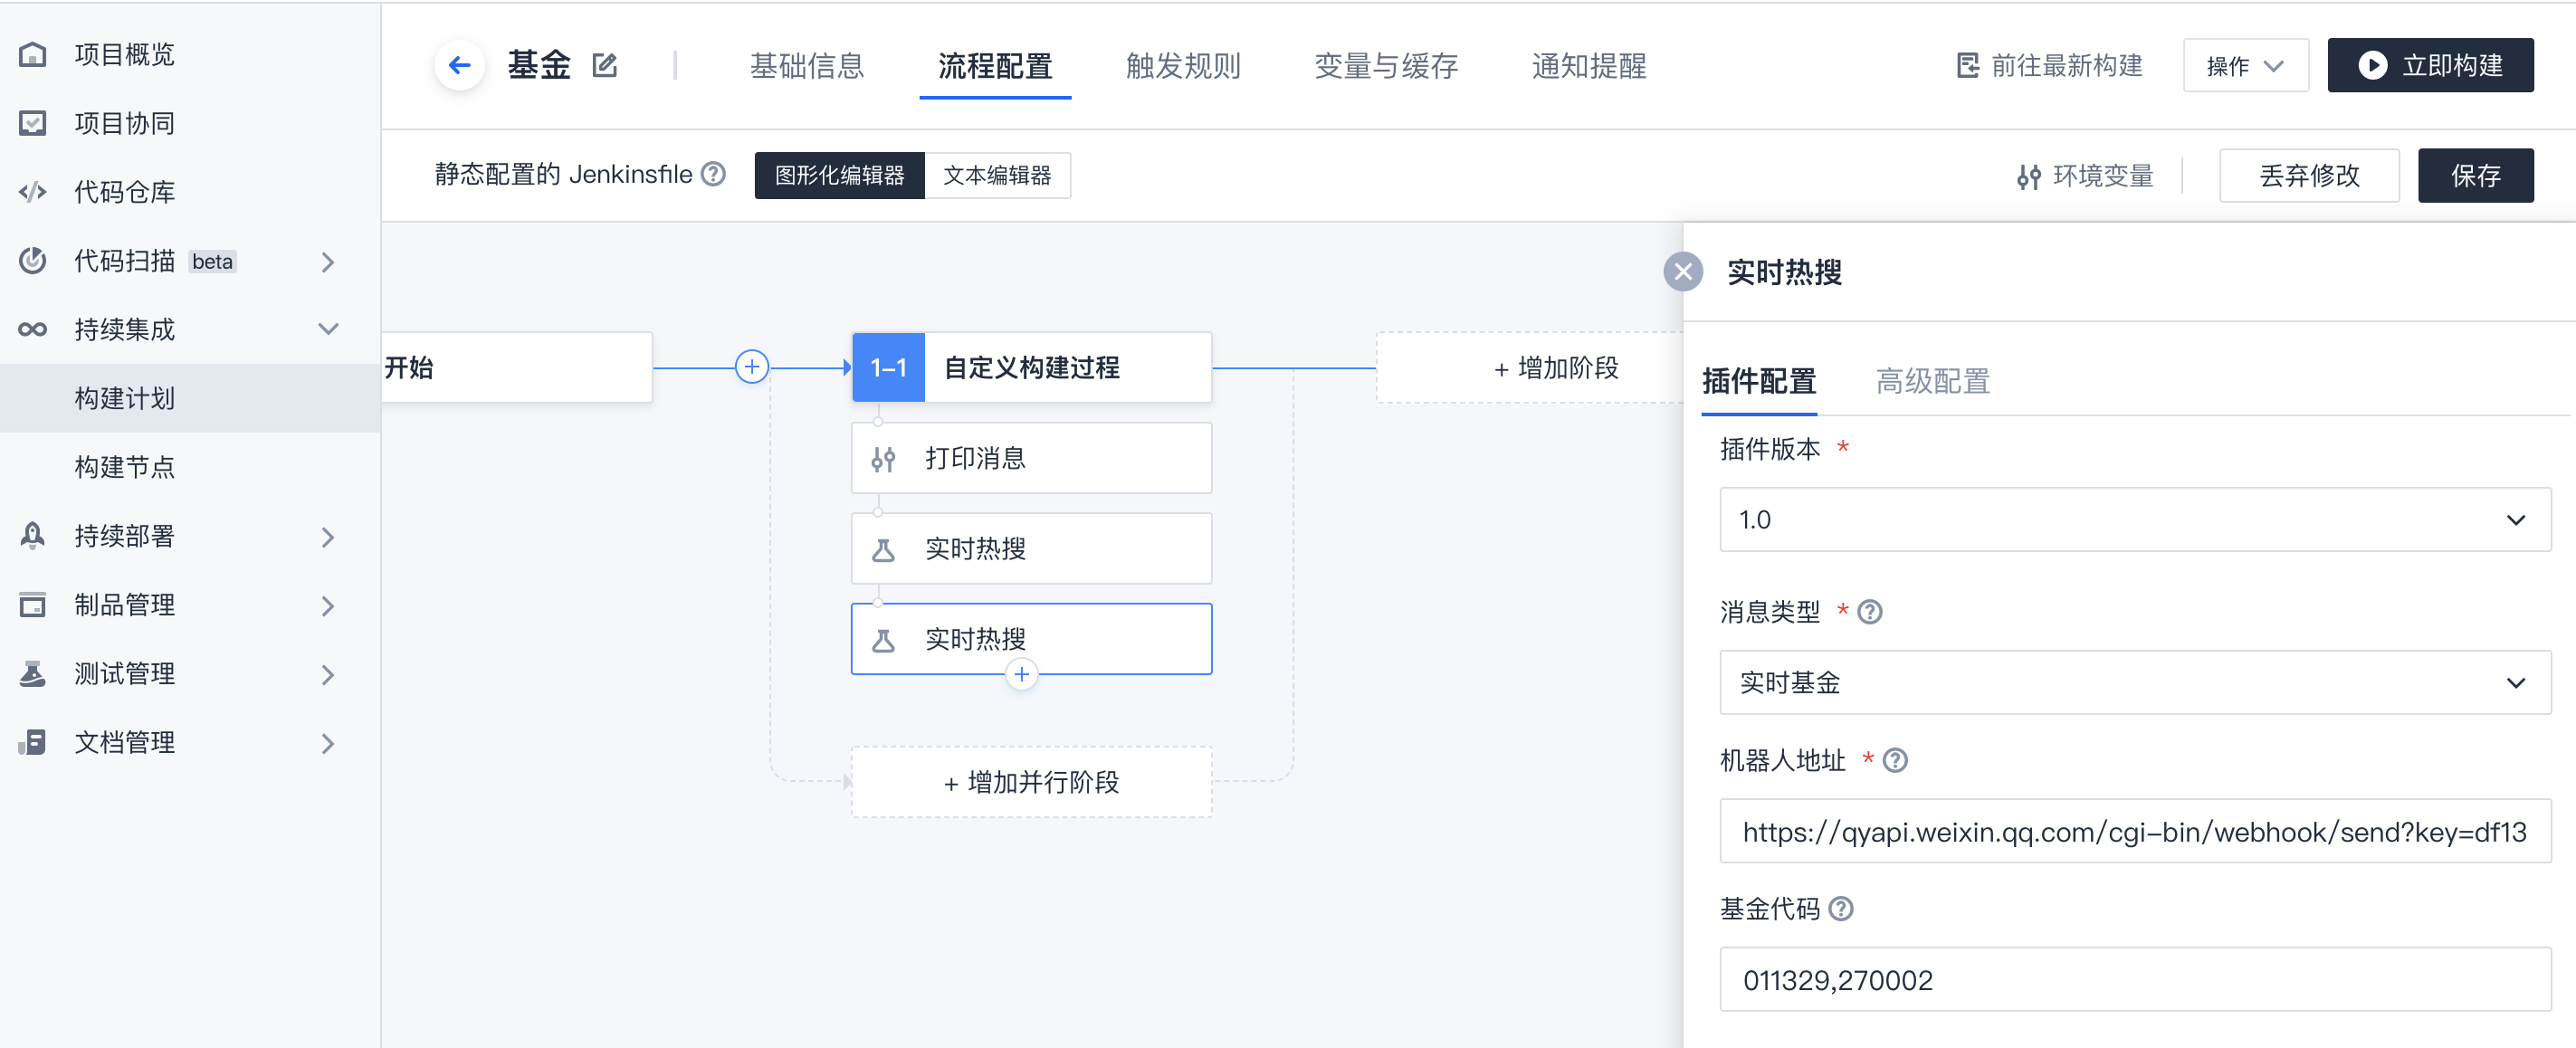Open 代码仓库 in sidebar
The width and height of the screenshot is (2576, 1048).
click(x=190, y=192)
